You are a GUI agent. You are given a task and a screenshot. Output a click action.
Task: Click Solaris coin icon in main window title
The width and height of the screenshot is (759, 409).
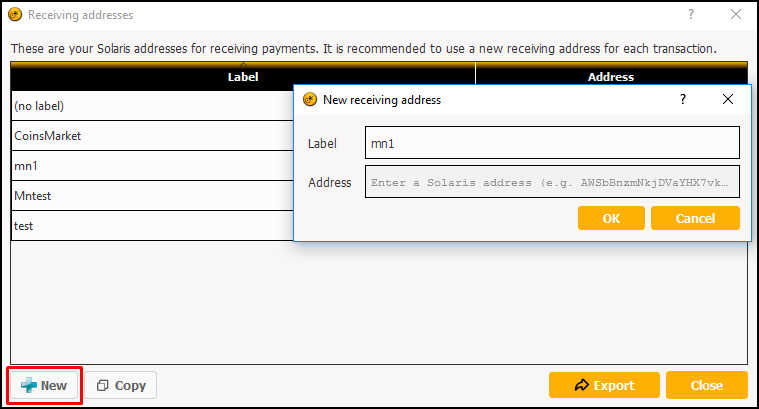tap(15, 15)
